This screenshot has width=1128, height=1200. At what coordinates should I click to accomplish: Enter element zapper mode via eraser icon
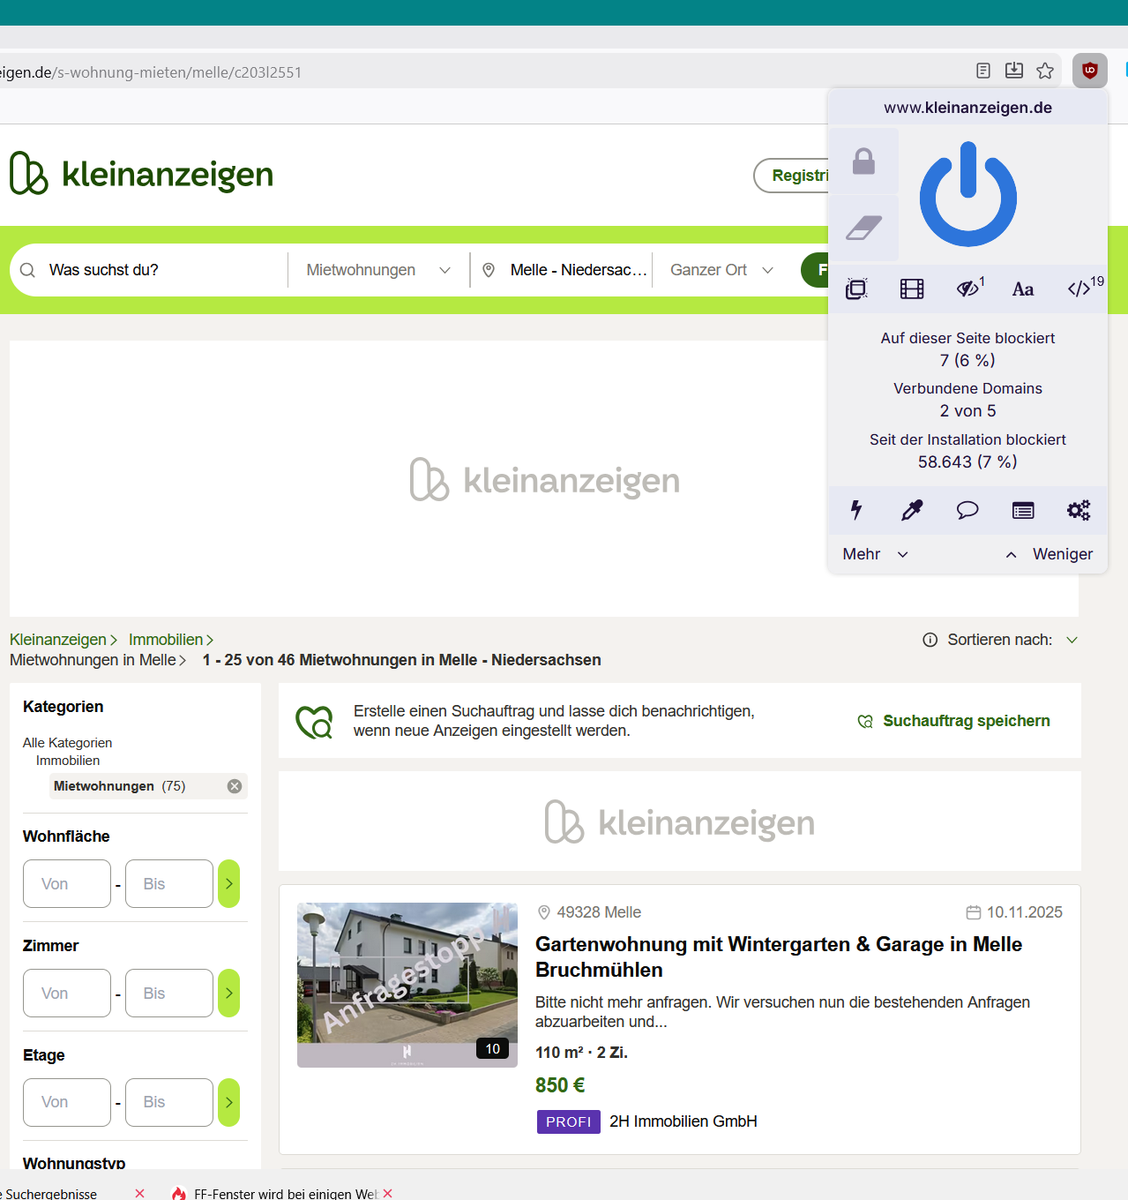864,228
